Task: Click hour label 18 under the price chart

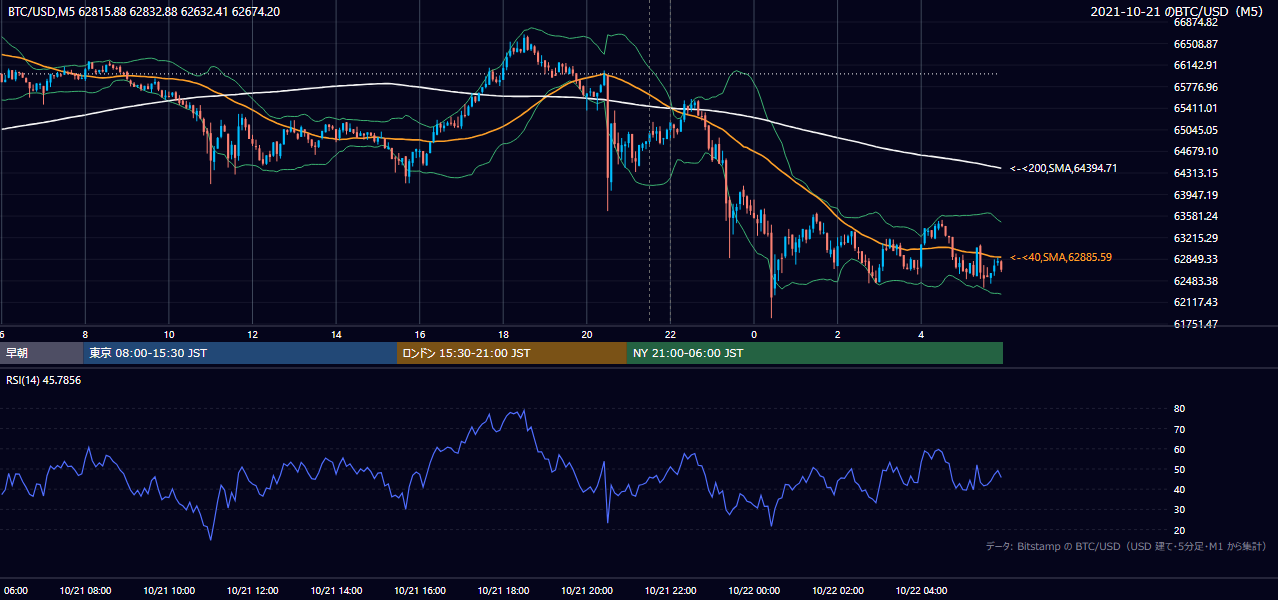Action: pos(503,334)
